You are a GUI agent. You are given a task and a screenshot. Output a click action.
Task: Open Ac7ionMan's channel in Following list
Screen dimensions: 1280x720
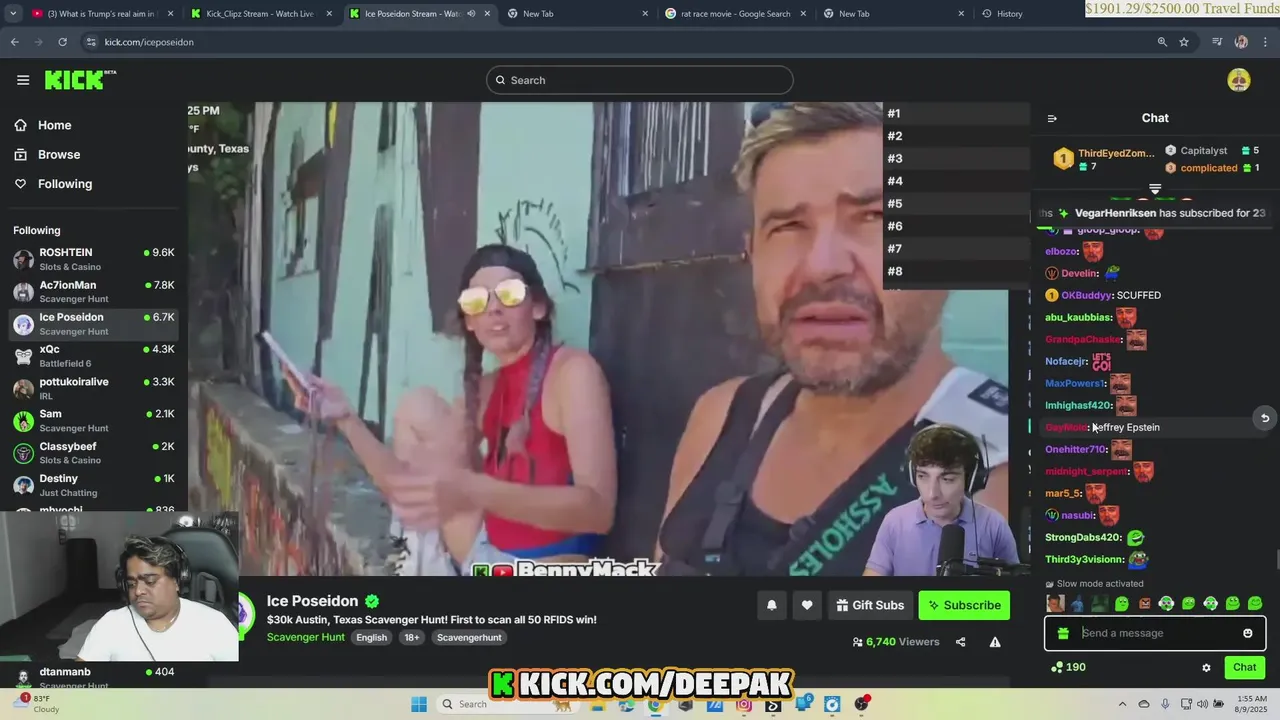point(94,291)
